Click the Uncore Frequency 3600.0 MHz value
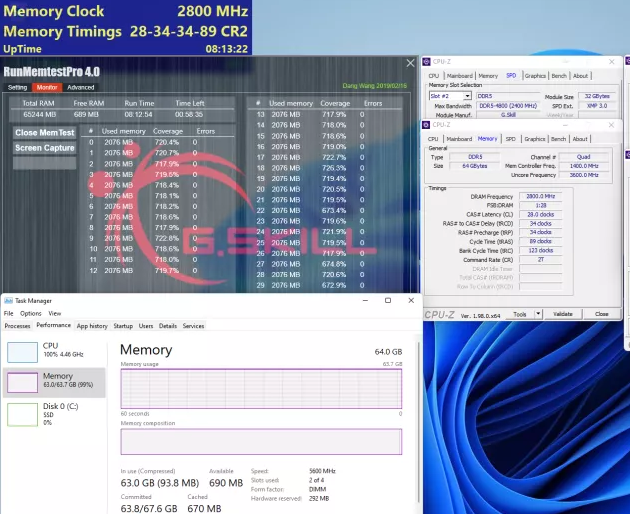Viewport: 630px width, 514px height. point(583,175)
